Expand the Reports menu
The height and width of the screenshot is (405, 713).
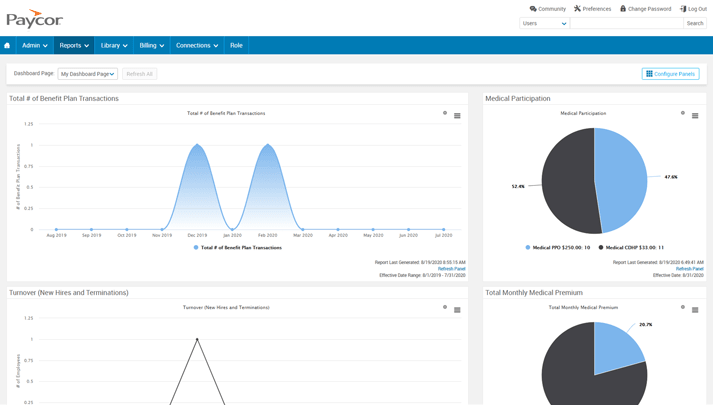(74, 45)
